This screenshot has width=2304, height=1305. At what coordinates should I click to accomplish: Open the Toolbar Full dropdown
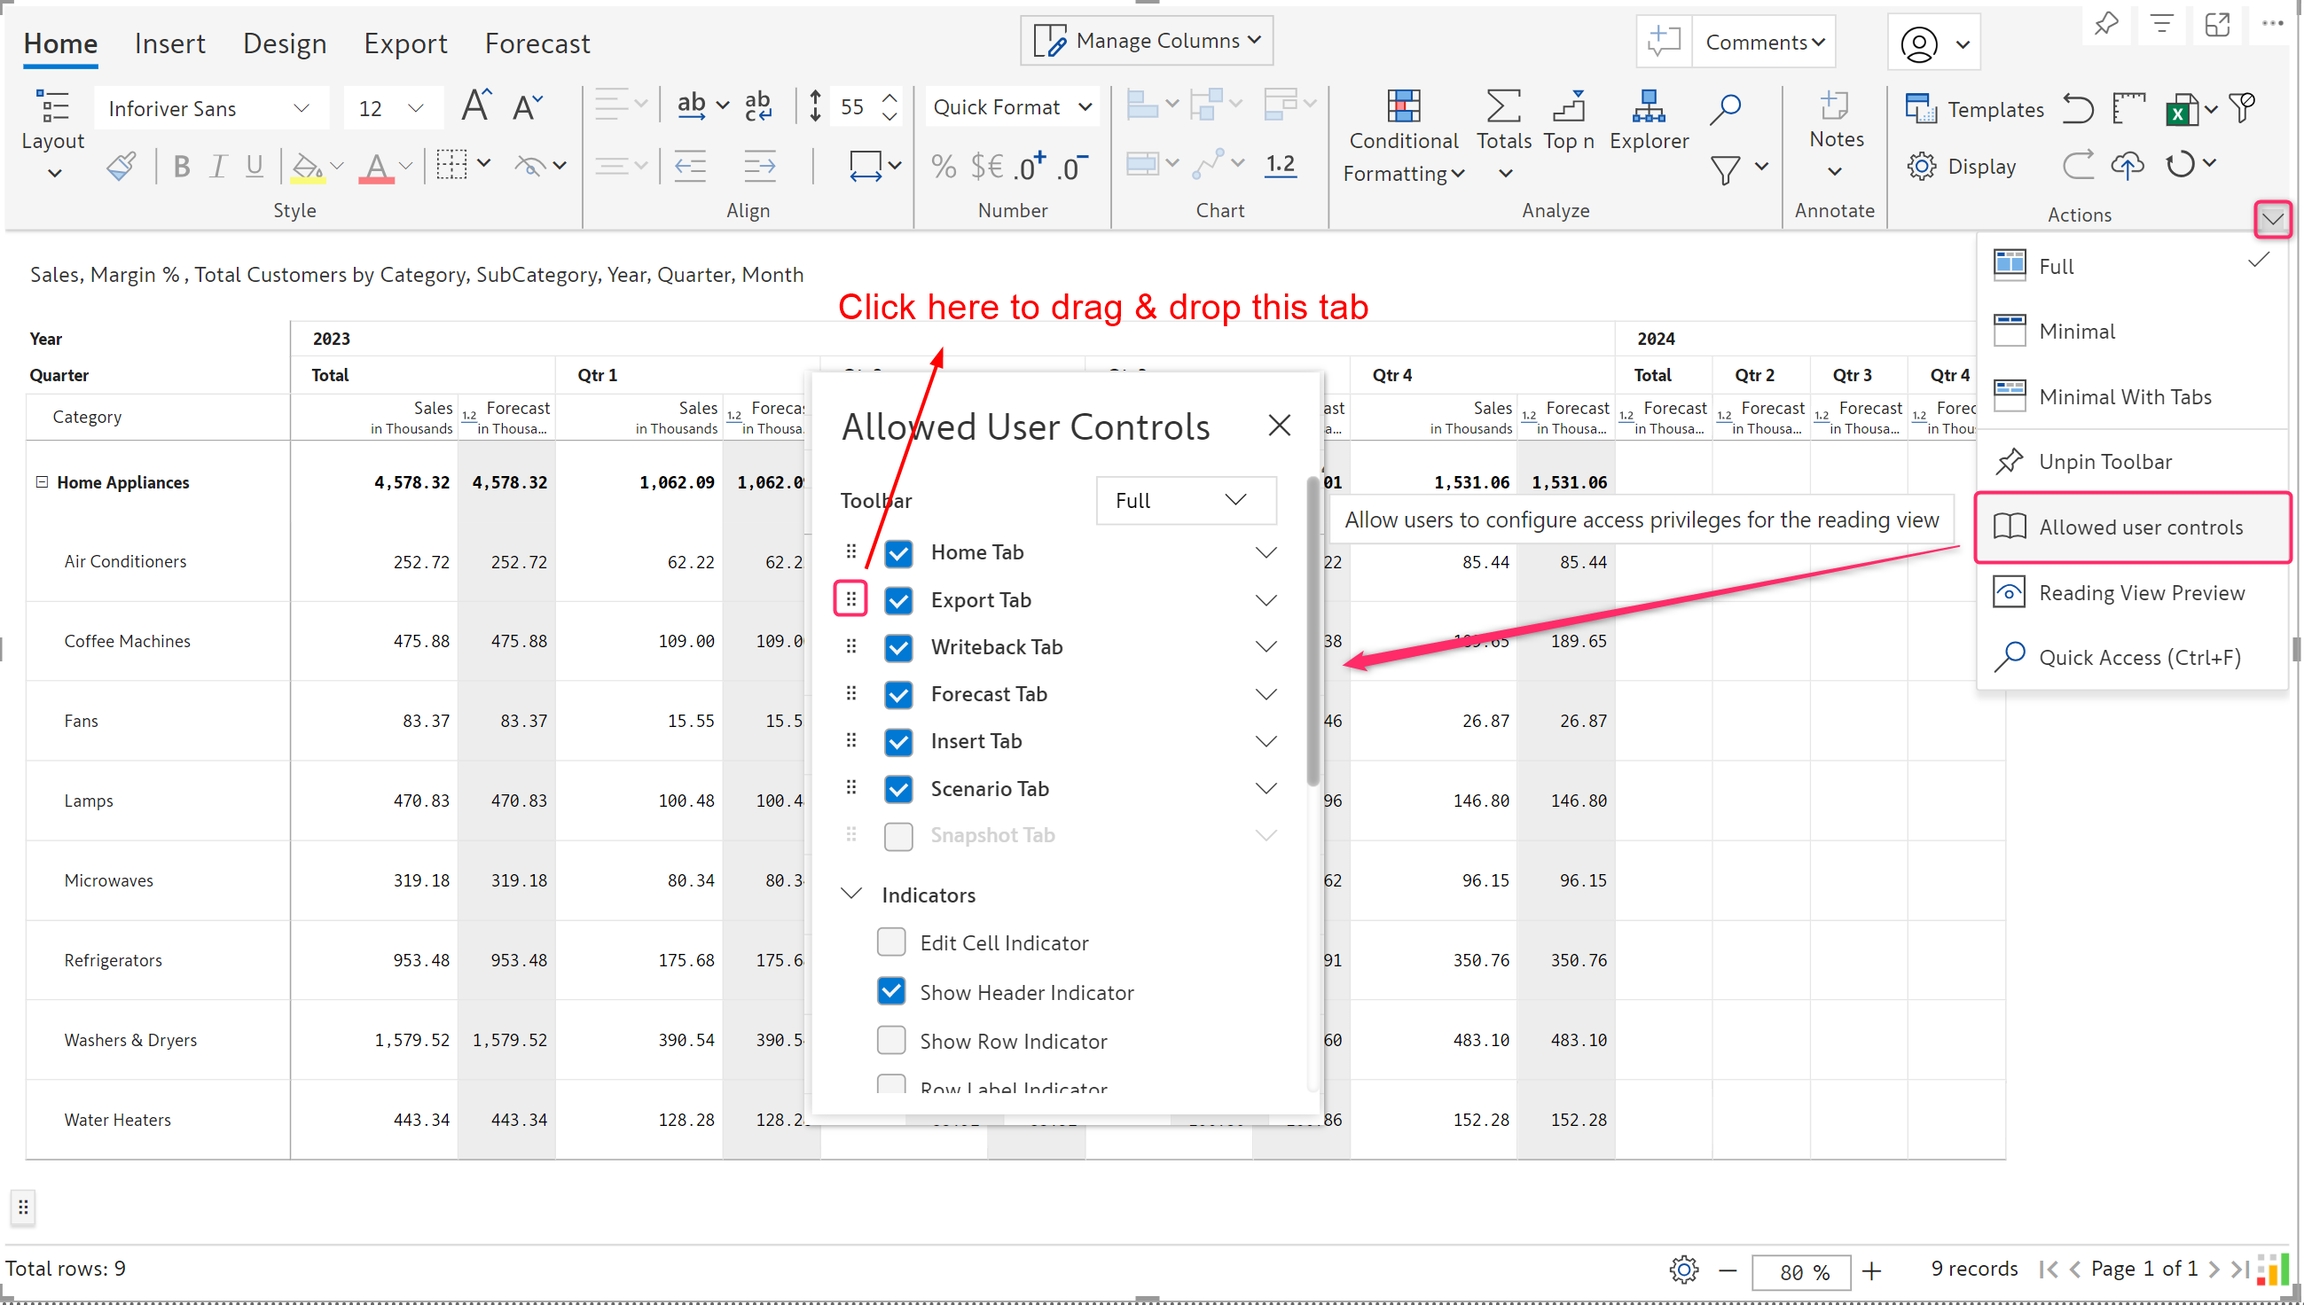1185,500
